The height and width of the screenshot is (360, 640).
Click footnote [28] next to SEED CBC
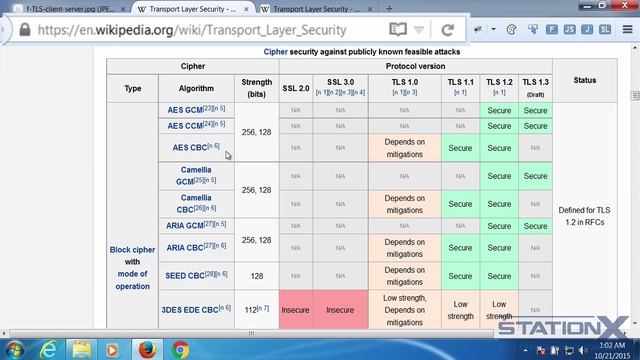click(x=210, y=274)
